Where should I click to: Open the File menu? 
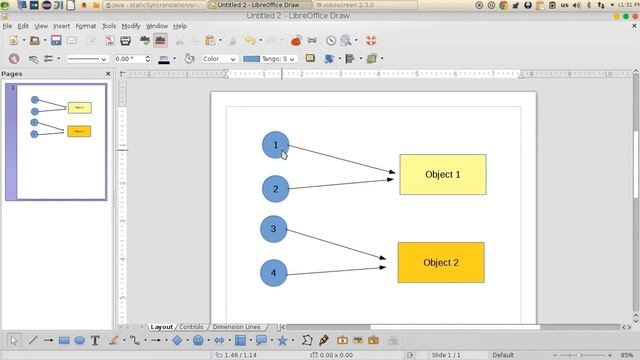tap(7, 26)
